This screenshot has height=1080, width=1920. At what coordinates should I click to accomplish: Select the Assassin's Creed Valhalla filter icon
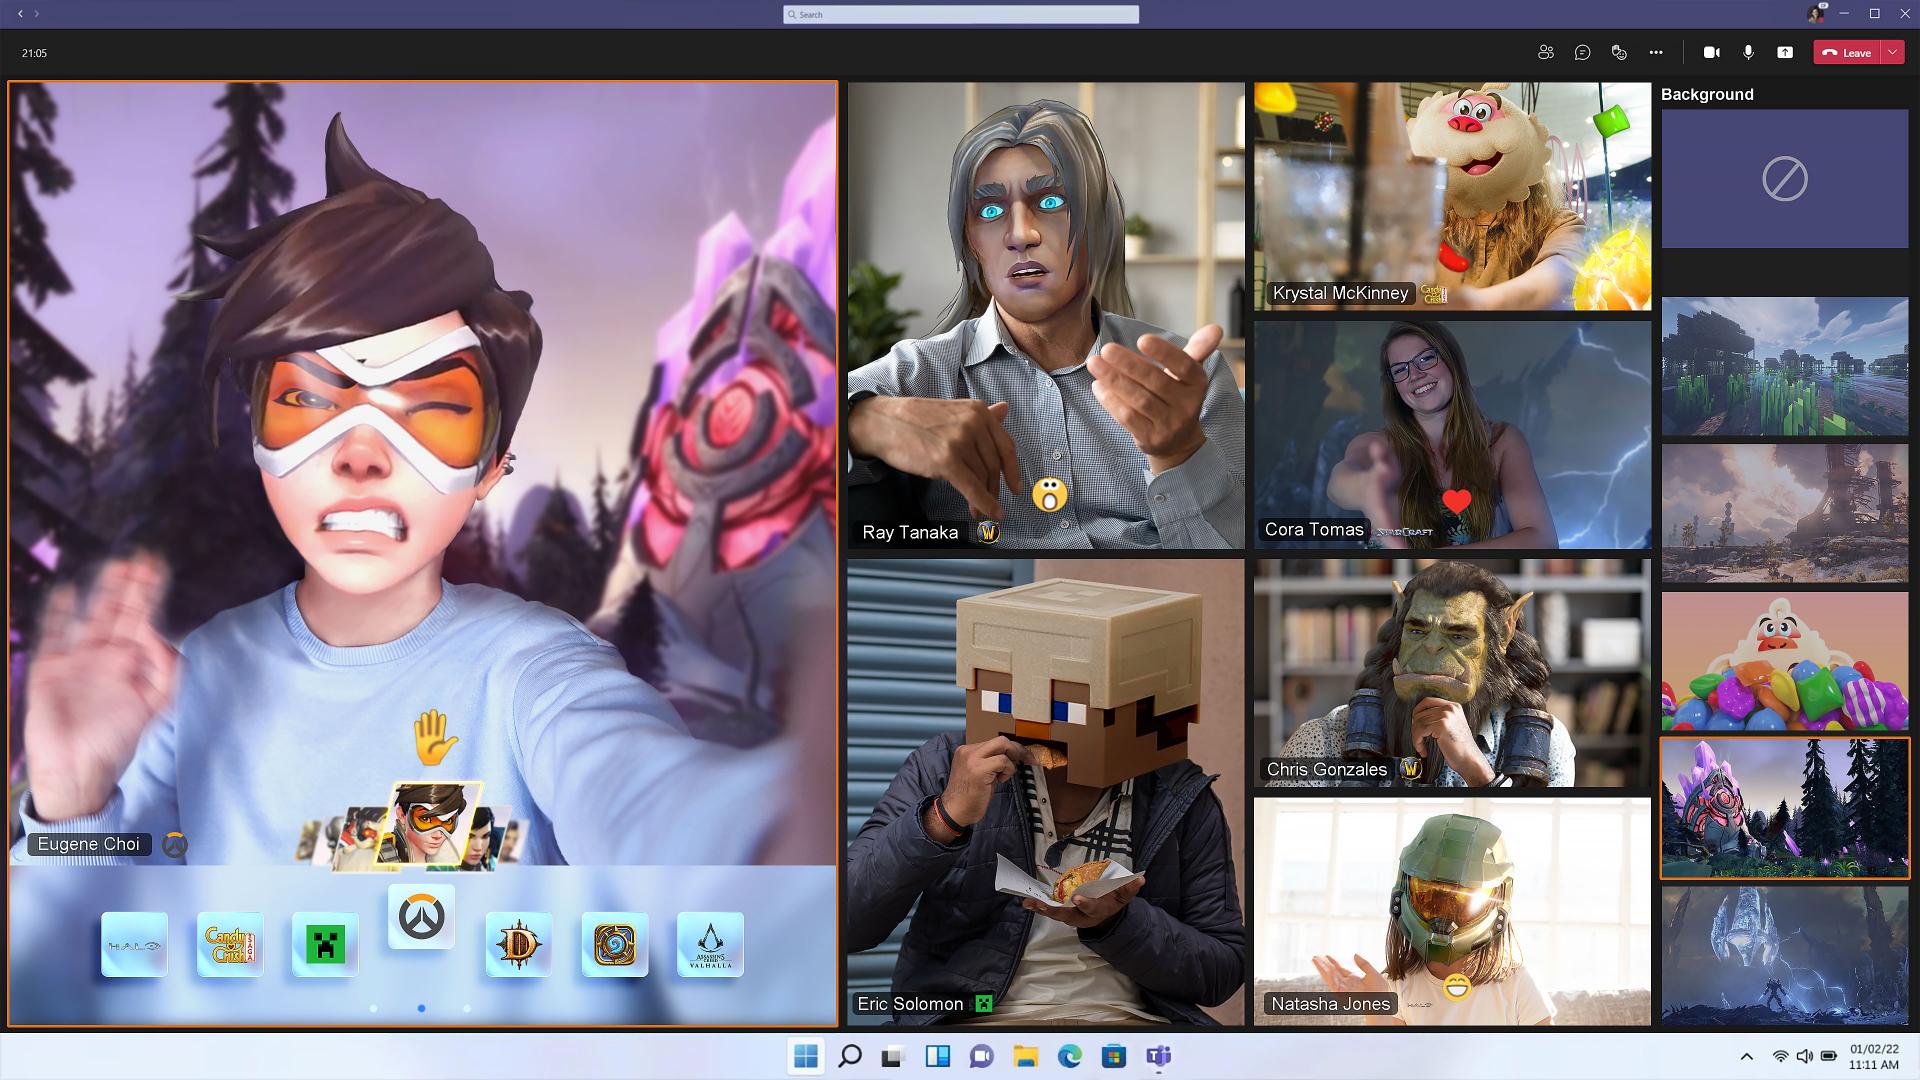pos(710,944)
